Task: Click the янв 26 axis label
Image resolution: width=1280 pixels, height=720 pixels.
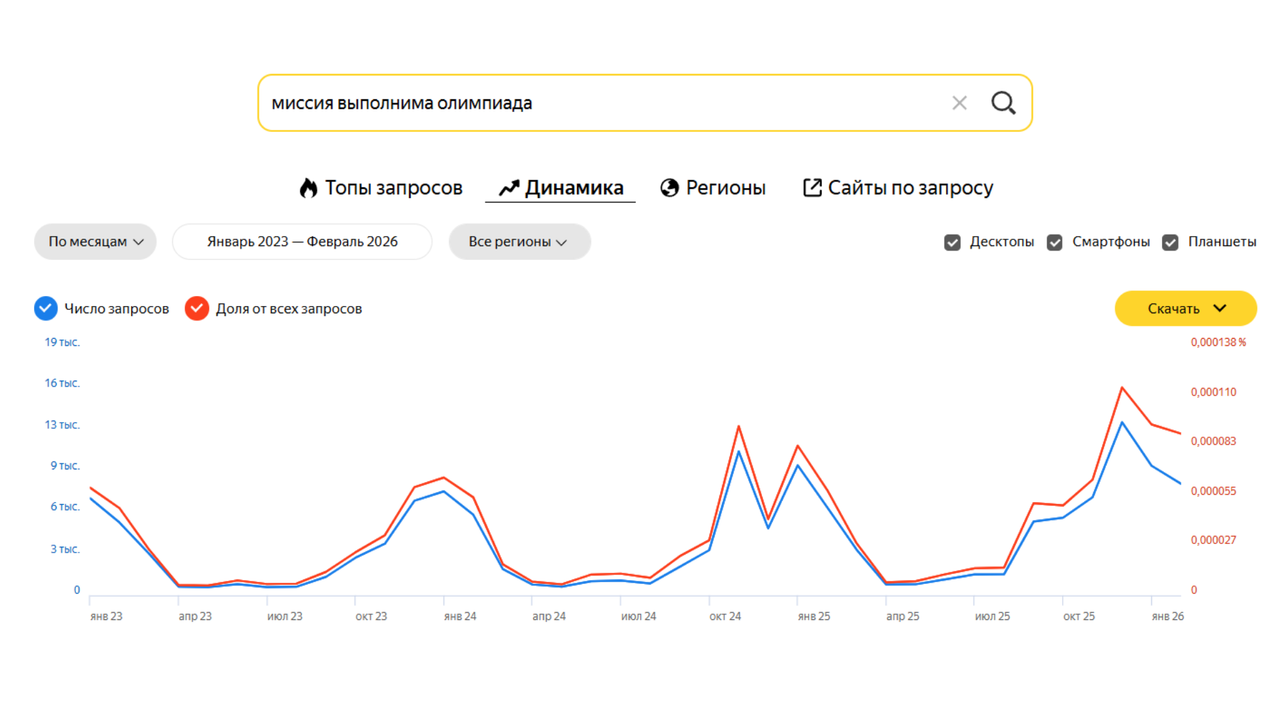Action: [x=1167, y=617]
